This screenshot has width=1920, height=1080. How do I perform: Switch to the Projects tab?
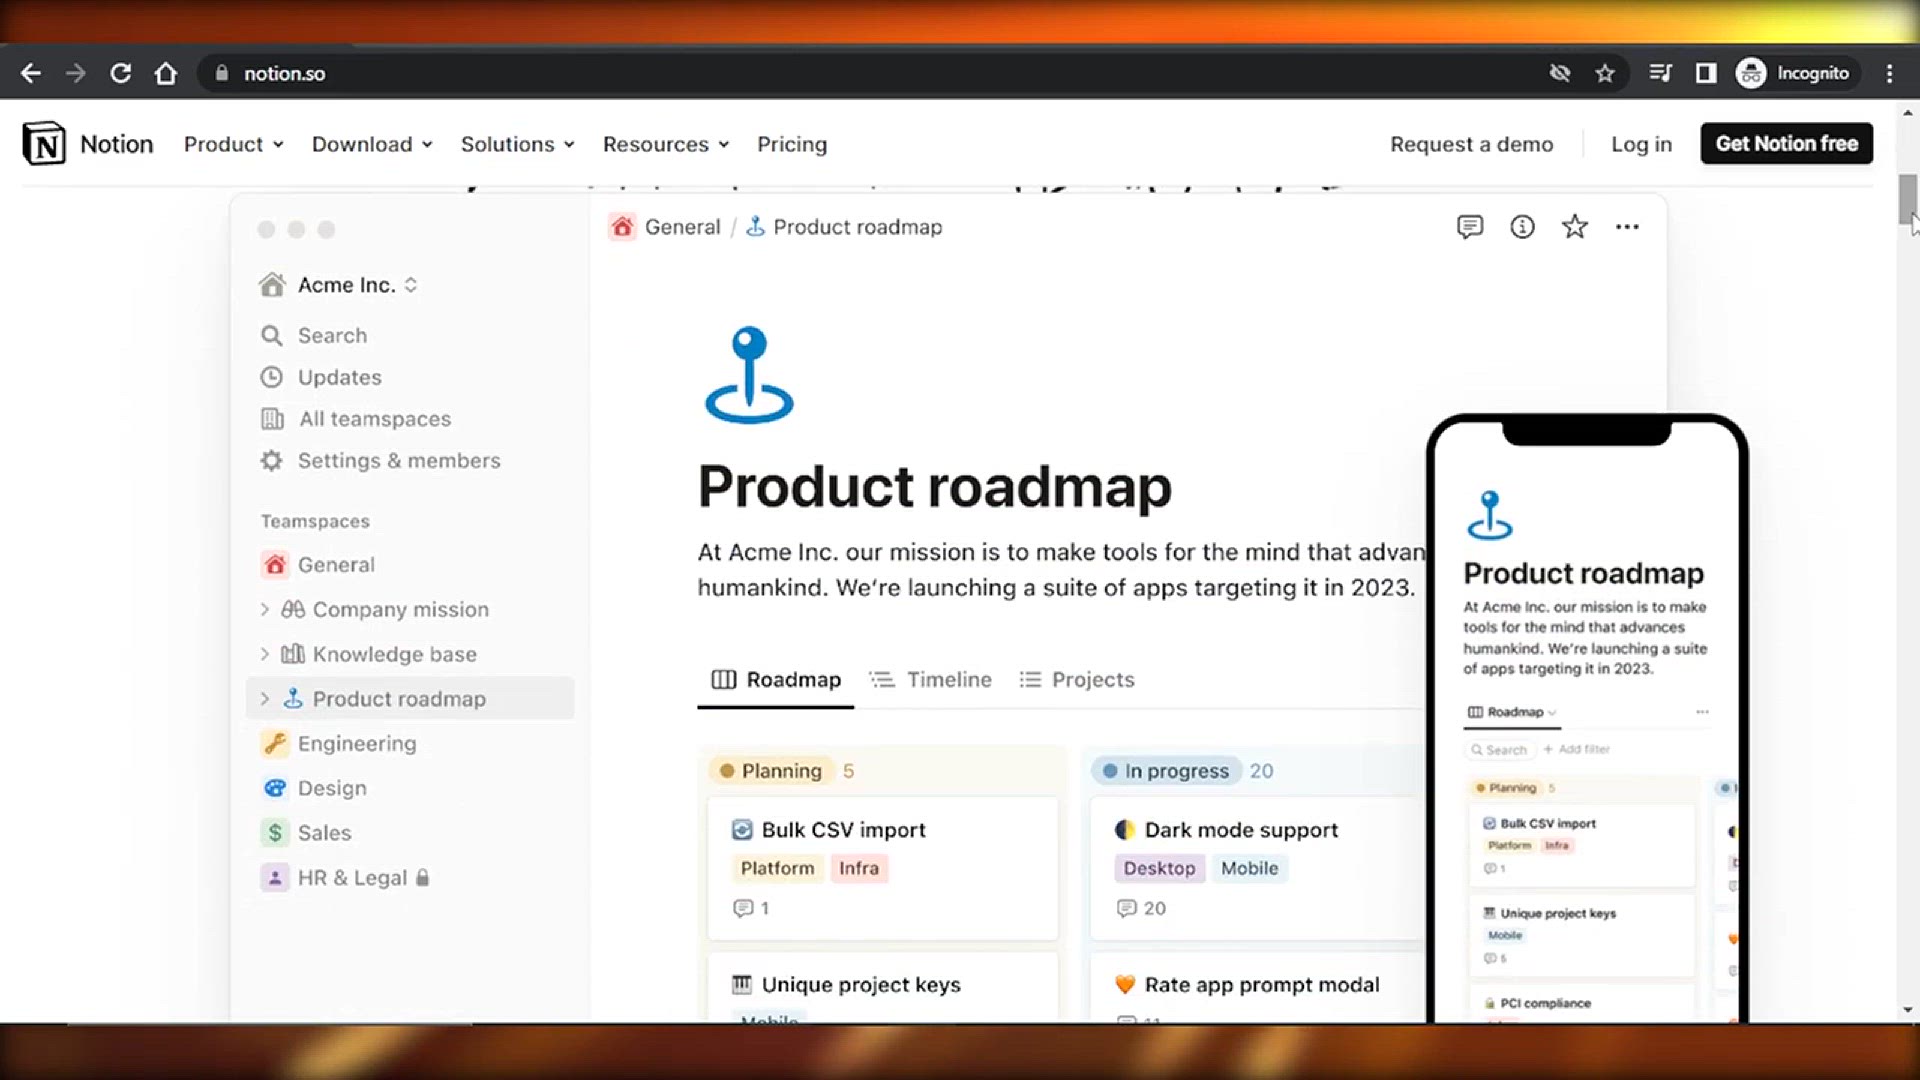pos(1077,680)
